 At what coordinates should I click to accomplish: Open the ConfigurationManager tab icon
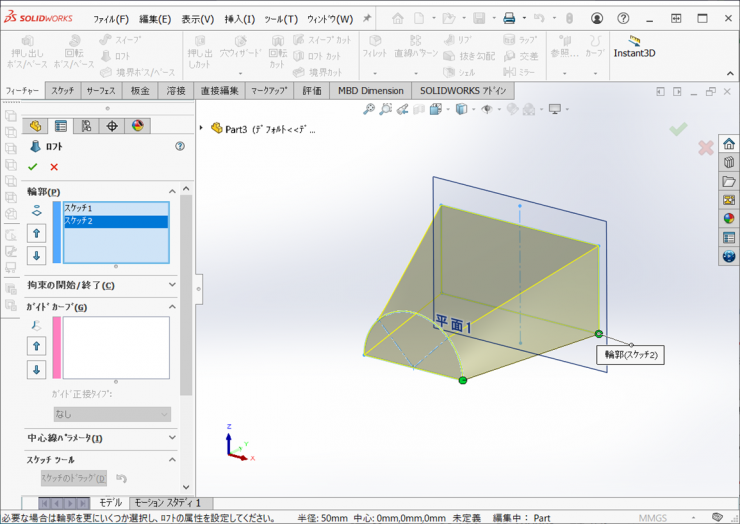coord(86,126)
